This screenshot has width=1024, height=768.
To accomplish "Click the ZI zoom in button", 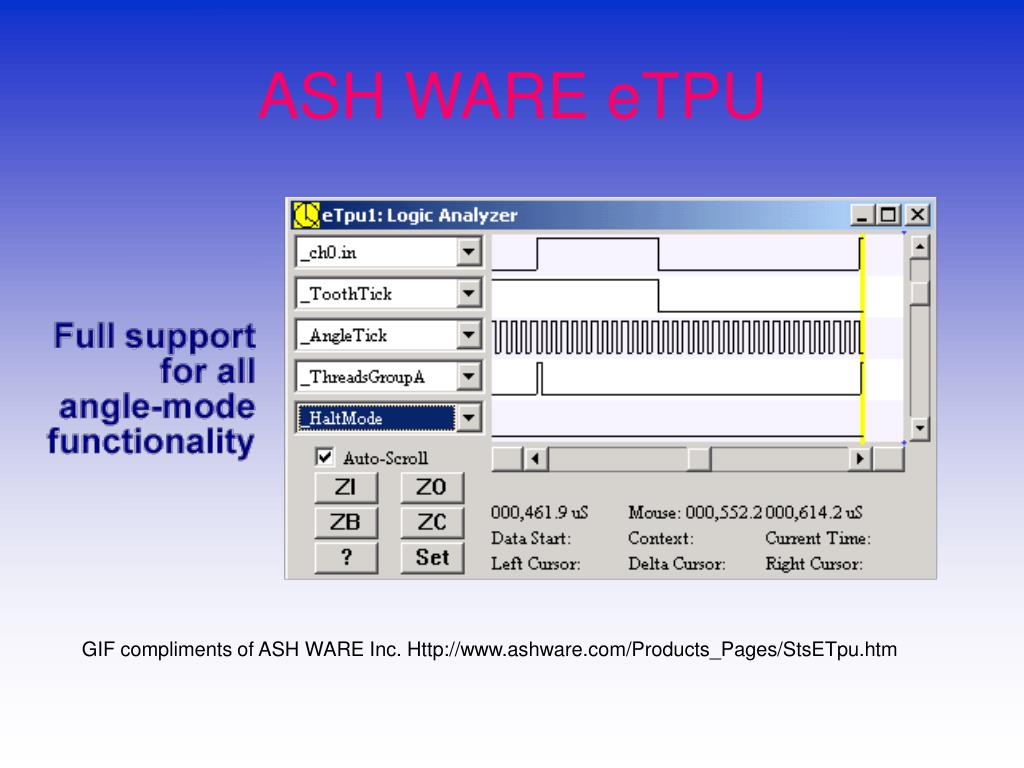I will click(346, 487).
